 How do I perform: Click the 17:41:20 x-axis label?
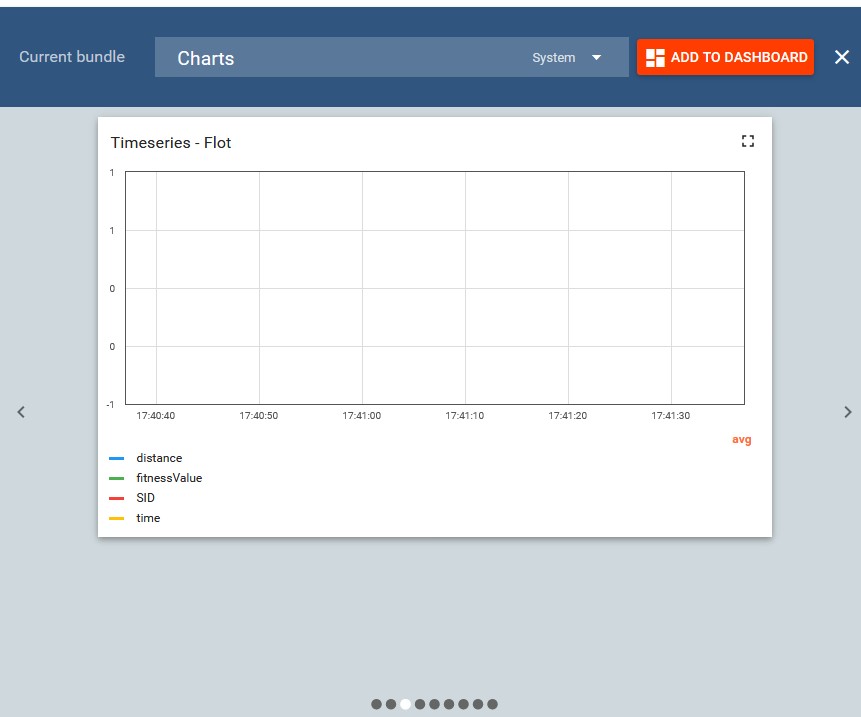click(x=568, y=416)
